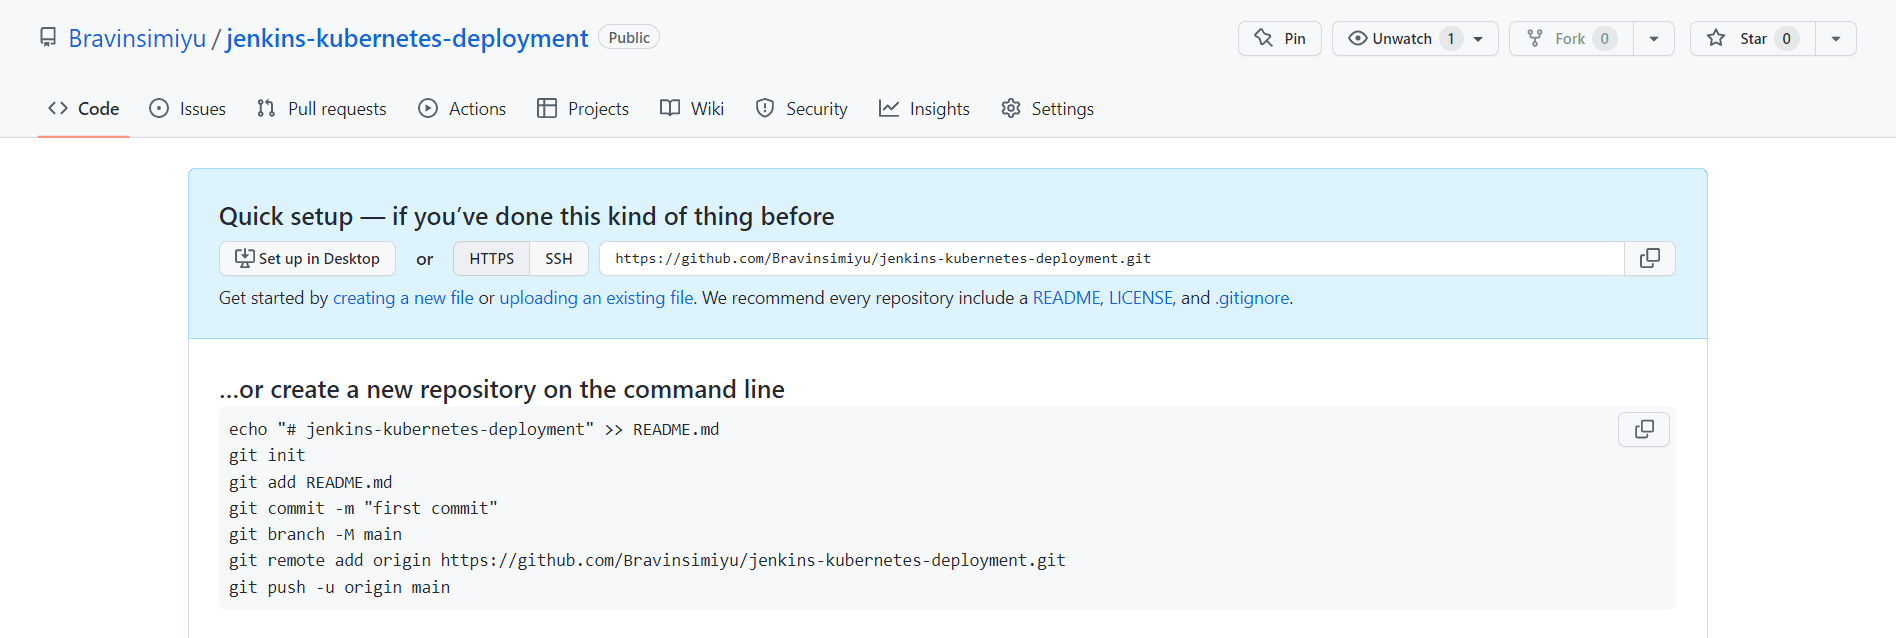Viewport: 1896px width, 638px height.
Task: Click the 'git commit -m "first commit"' line
Action: tap(363, 508)
